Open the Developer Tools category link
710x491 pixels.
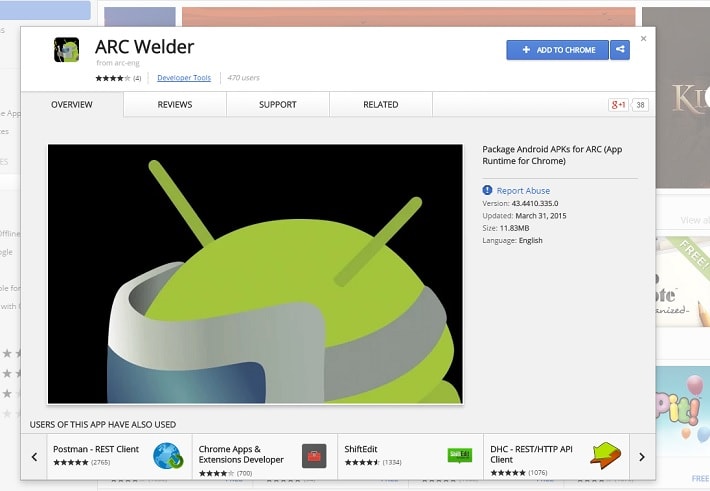click(x=184, y=78)
